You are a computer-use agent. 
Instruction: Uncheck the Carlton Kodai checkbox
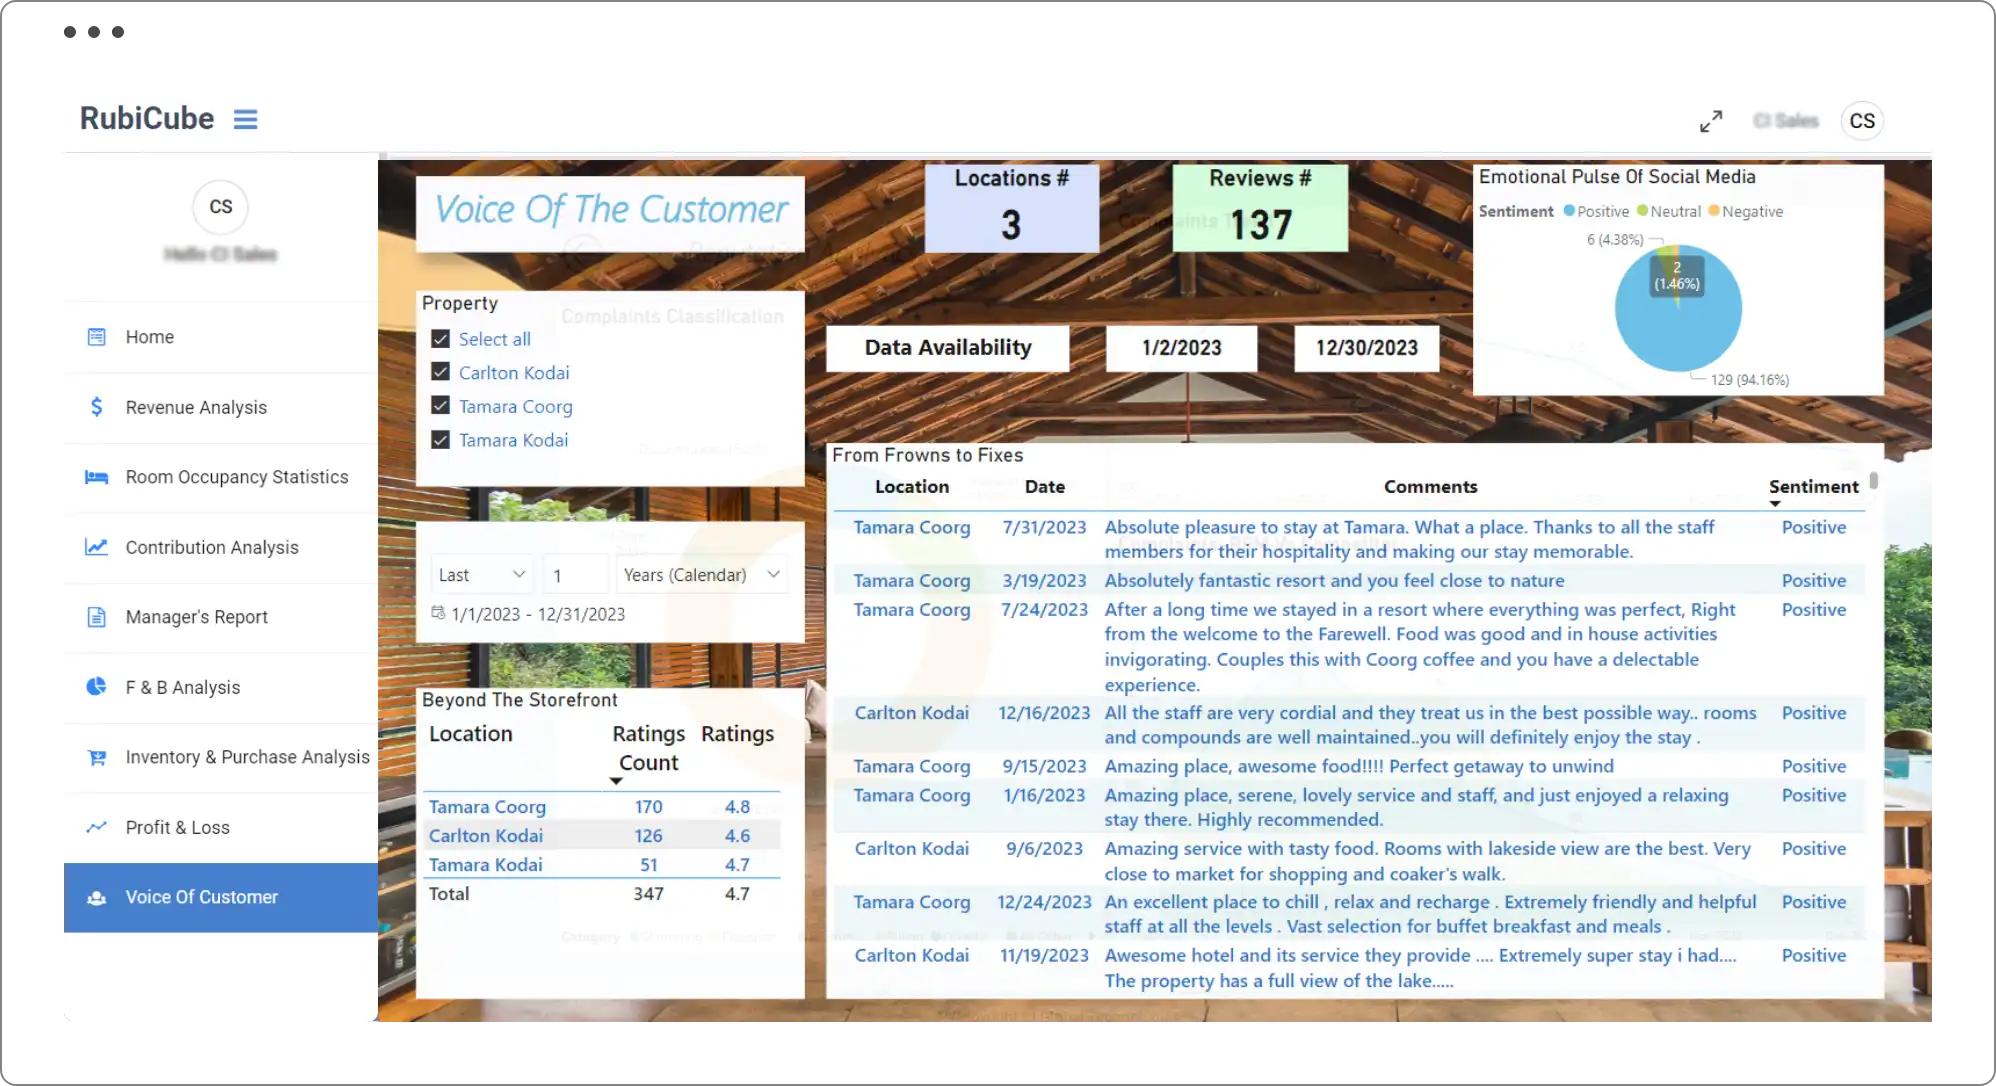click(x=440, y=372)
